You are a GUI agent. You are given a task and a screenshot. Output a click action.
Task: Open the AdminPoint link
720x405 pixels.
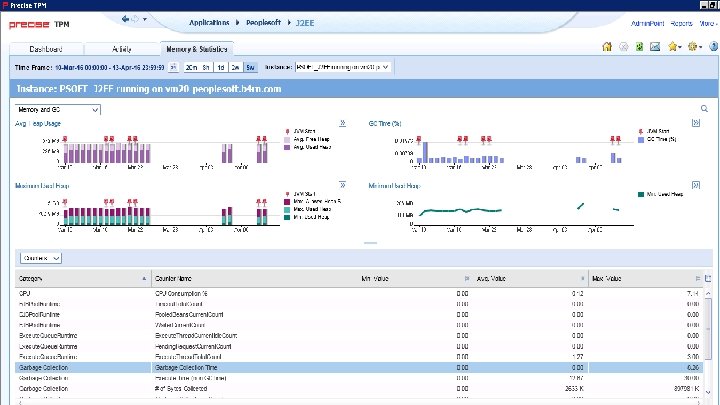click(x=647, y=23)
